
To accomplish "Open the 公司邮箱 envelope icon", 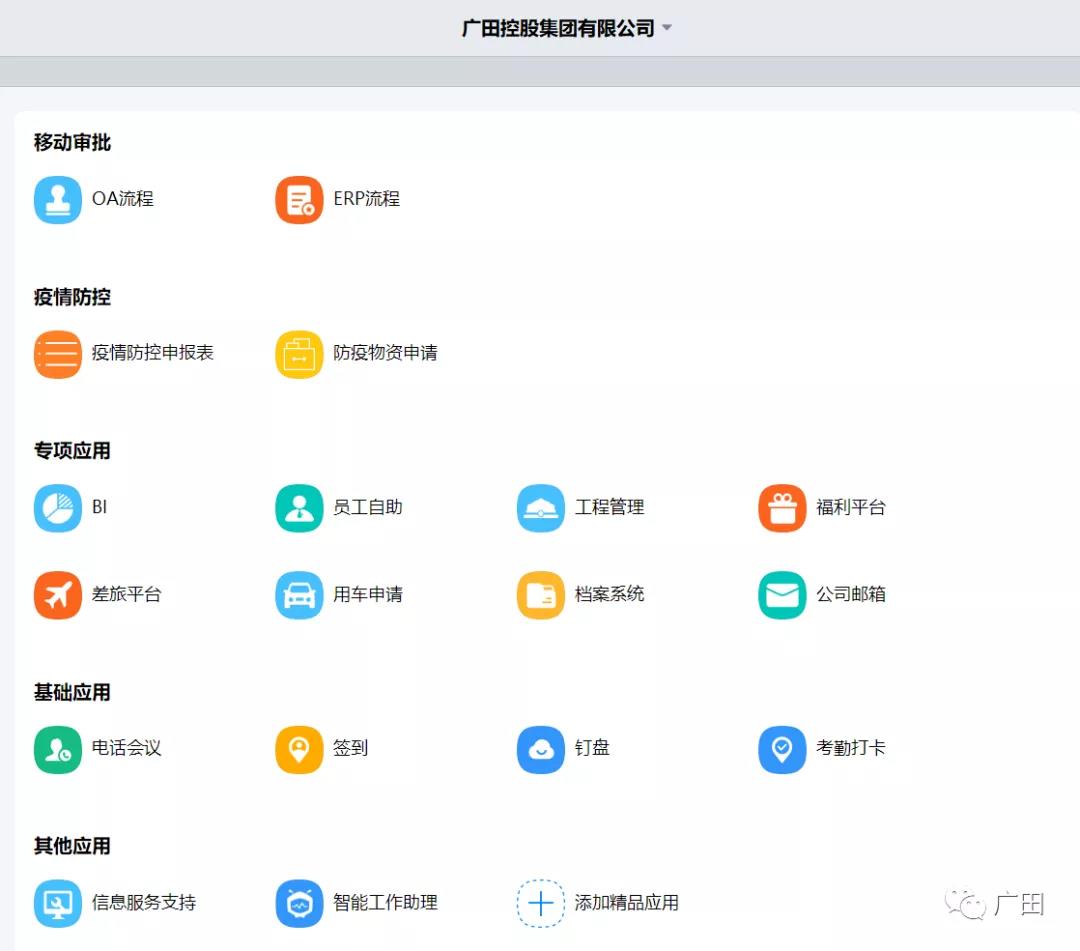I will click(782, 595).
